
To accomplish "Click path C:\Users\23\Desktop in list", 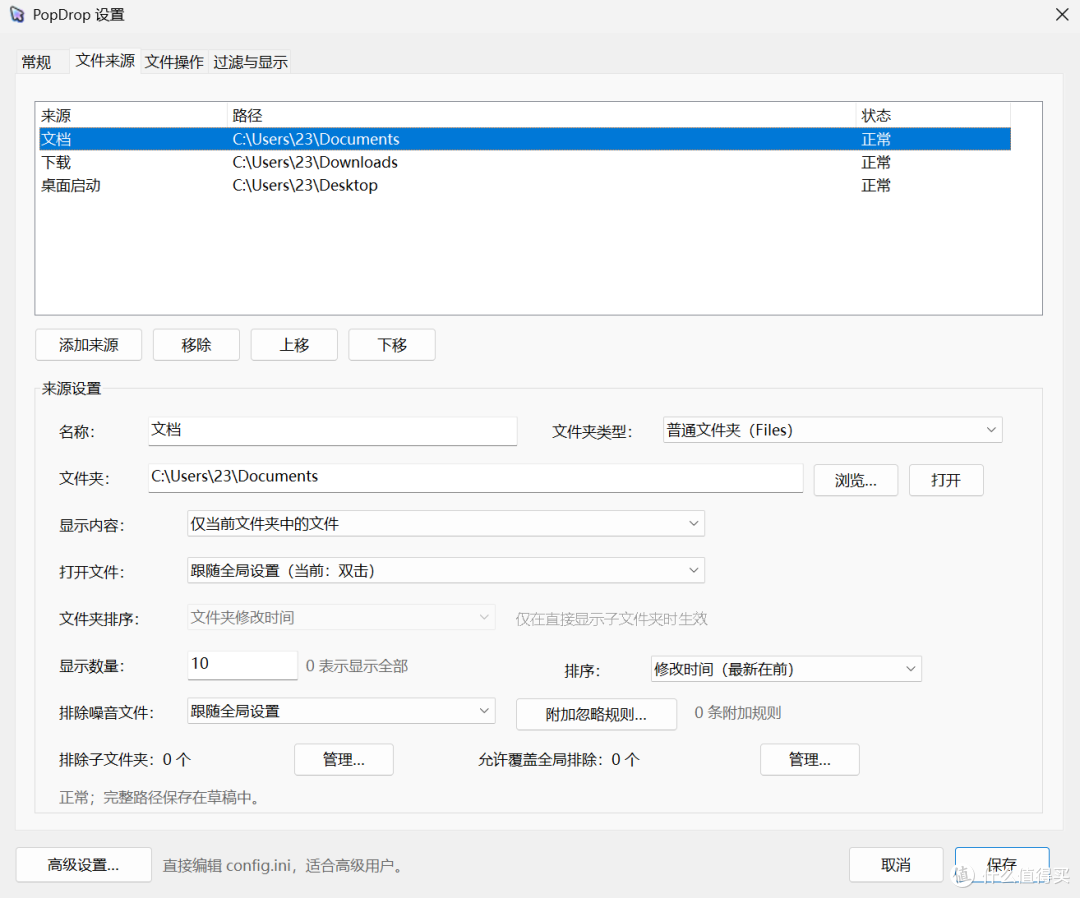I will (x=305, y=185).
